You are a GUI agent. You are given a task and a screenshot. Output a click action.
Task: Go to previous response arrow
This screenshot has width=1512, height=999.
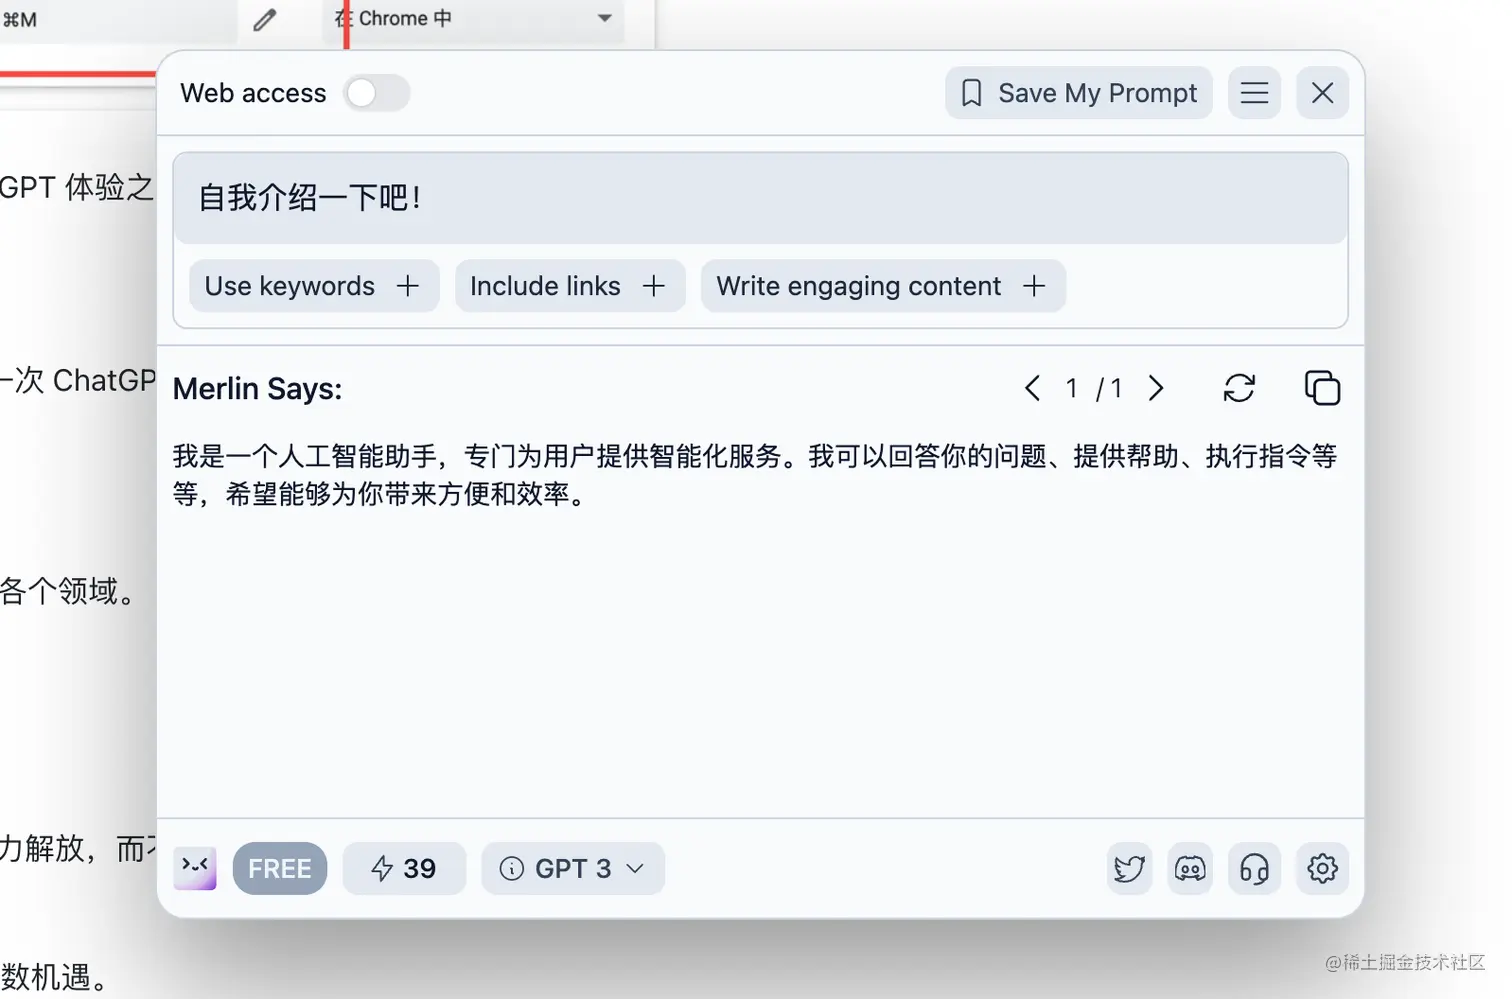1032,388
